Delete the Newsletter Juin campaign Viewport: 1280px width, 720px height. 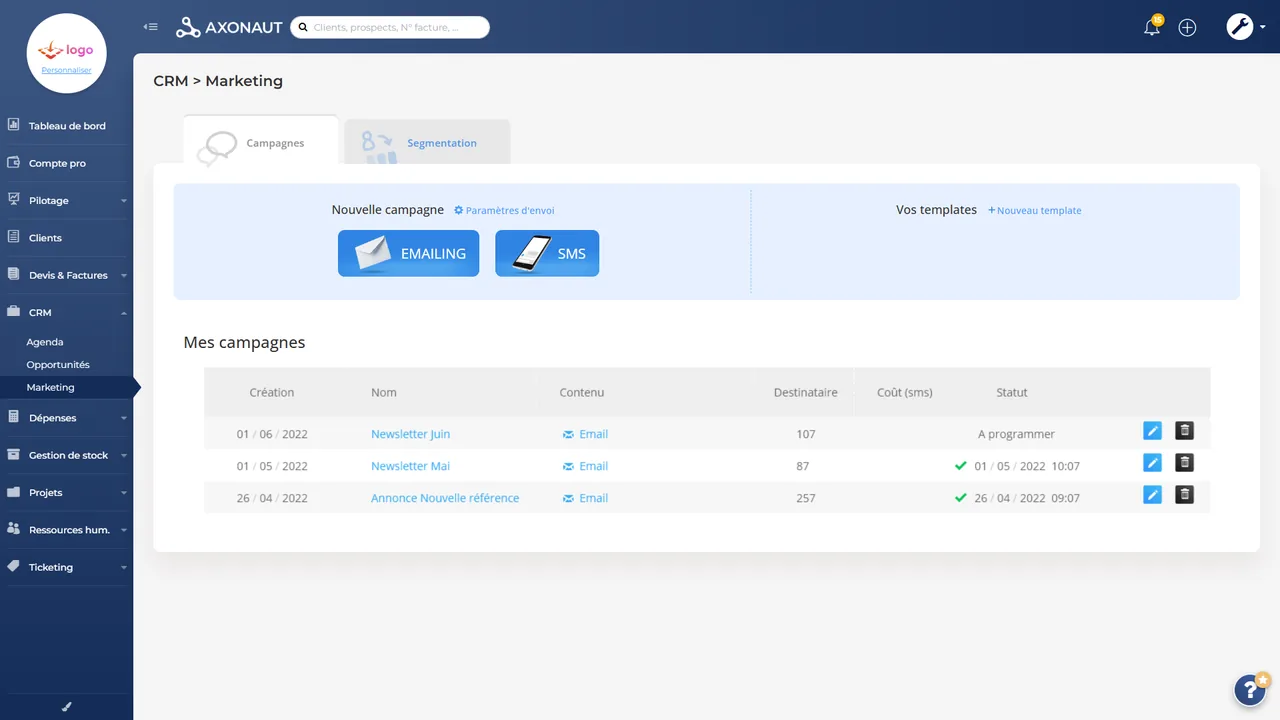1184,431
